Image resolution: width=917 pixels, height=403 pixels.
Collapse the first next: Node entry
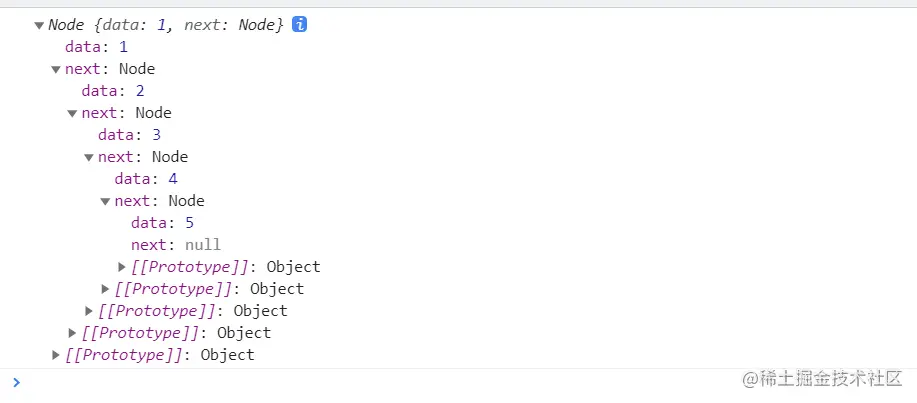point(56,70)
